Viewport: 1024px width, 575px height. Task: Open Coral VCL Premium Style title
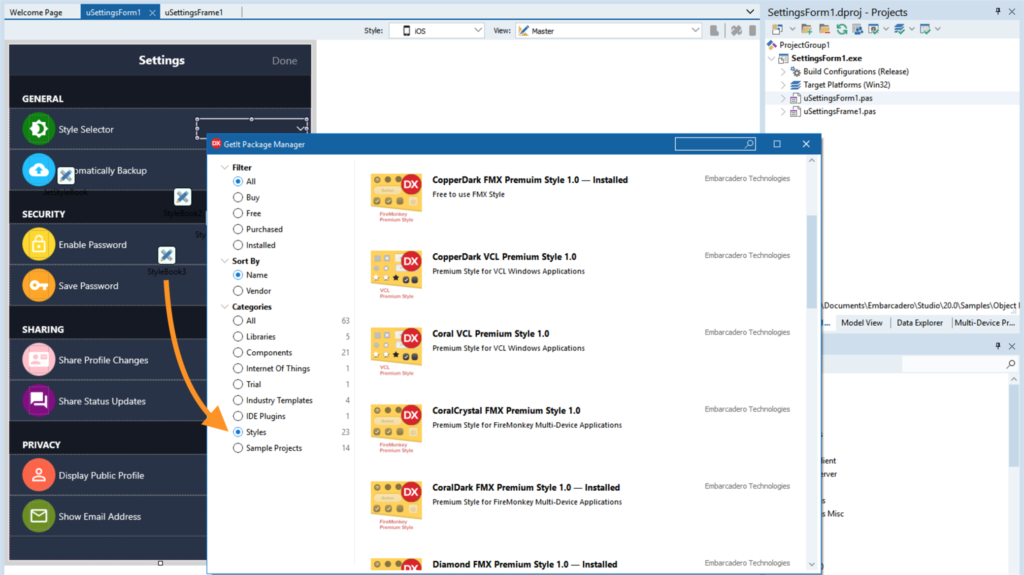[x=490, y=333]
